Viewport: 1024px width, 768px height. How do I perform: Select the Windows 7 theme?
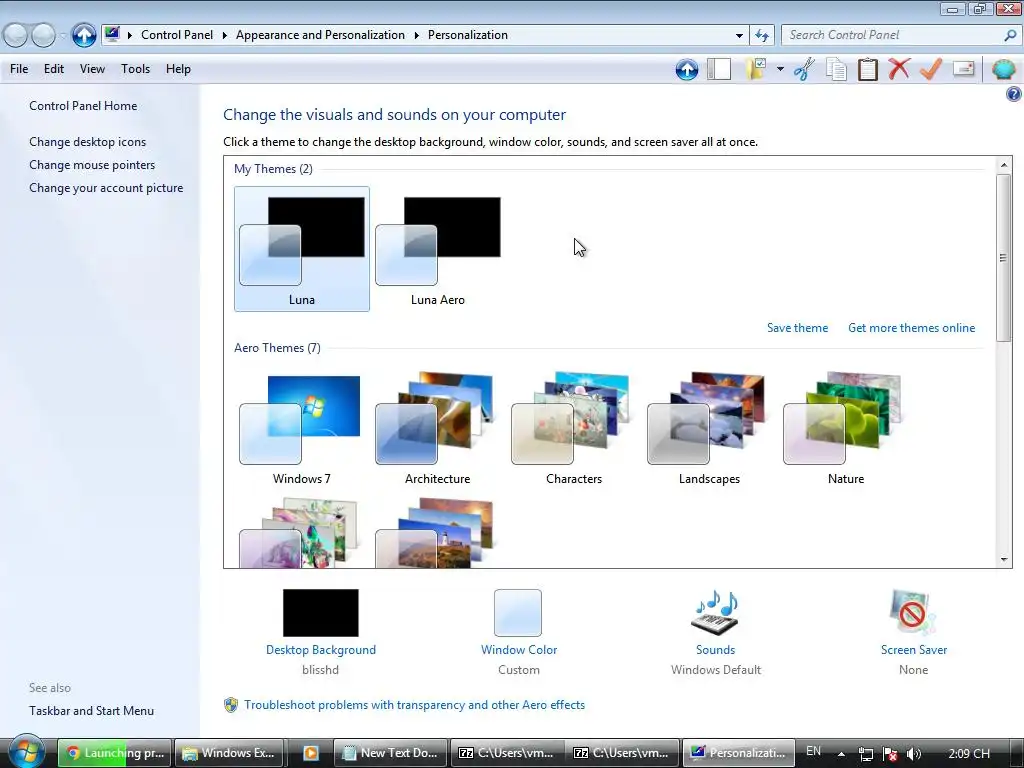click(302, 428)
